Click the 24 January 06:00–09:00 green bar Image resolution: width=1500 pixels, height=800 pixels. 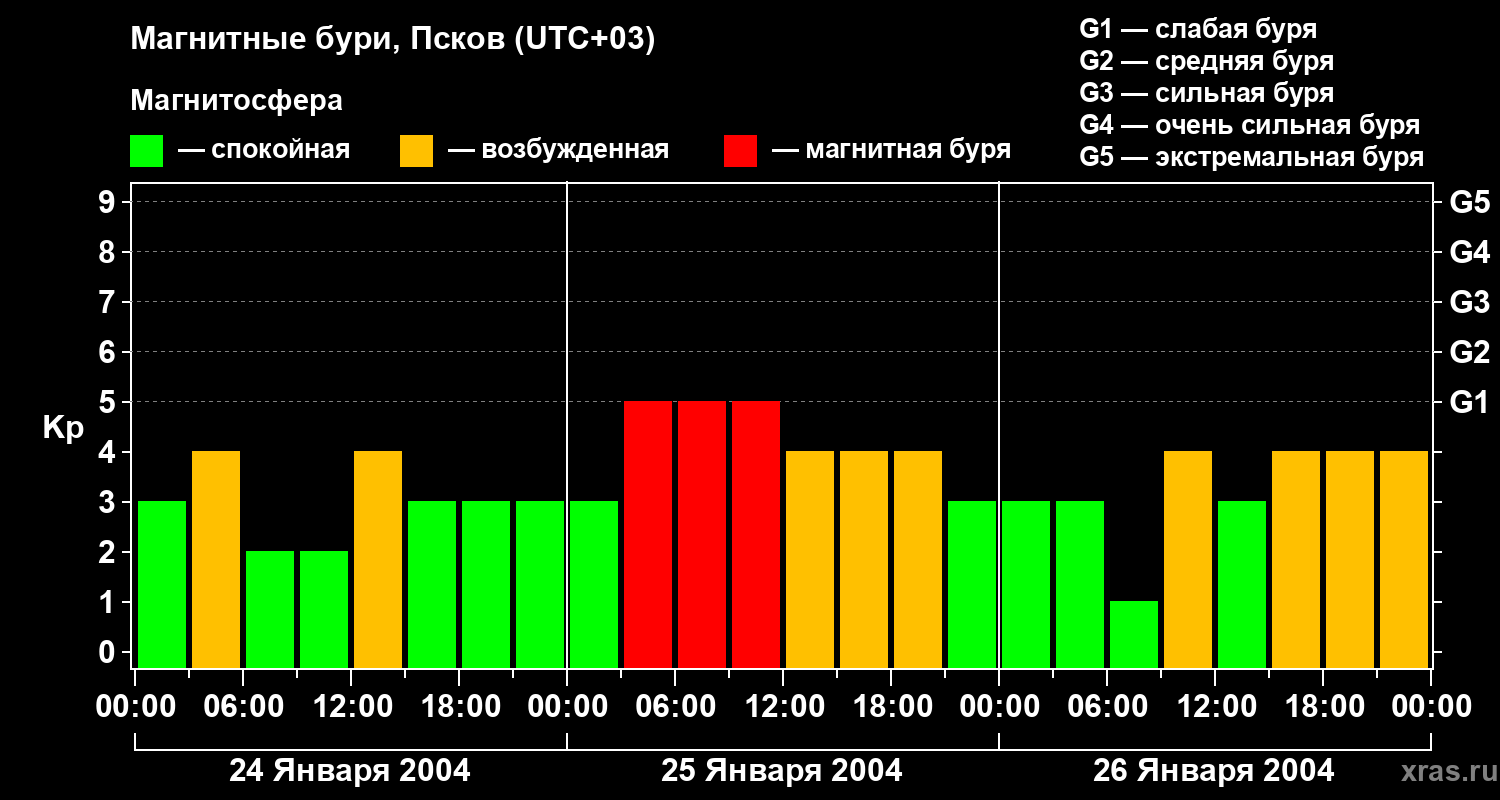[270, 609]
